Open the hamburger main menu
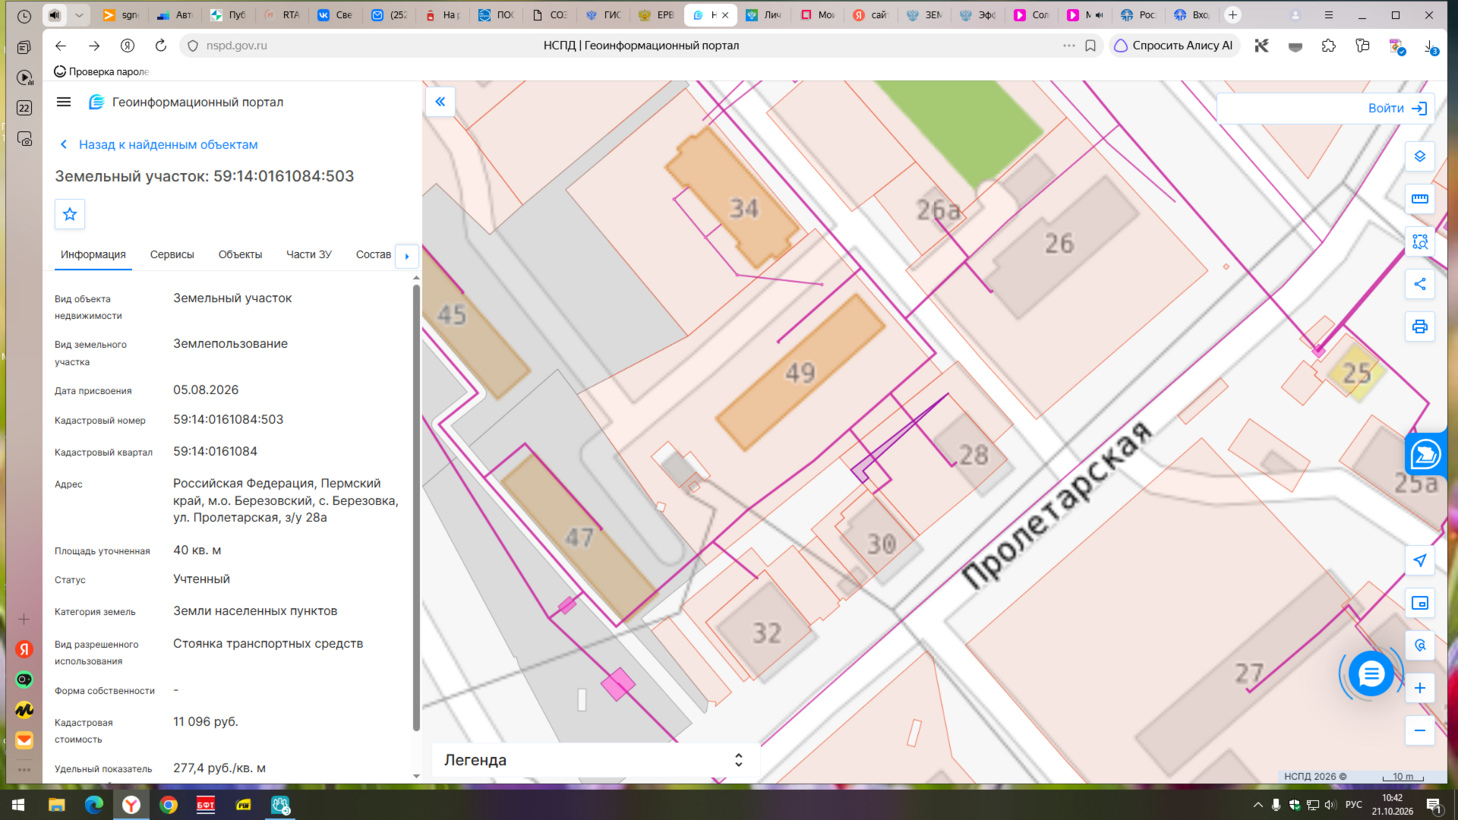The image size is (1458, 820). (x=64, y=102)
